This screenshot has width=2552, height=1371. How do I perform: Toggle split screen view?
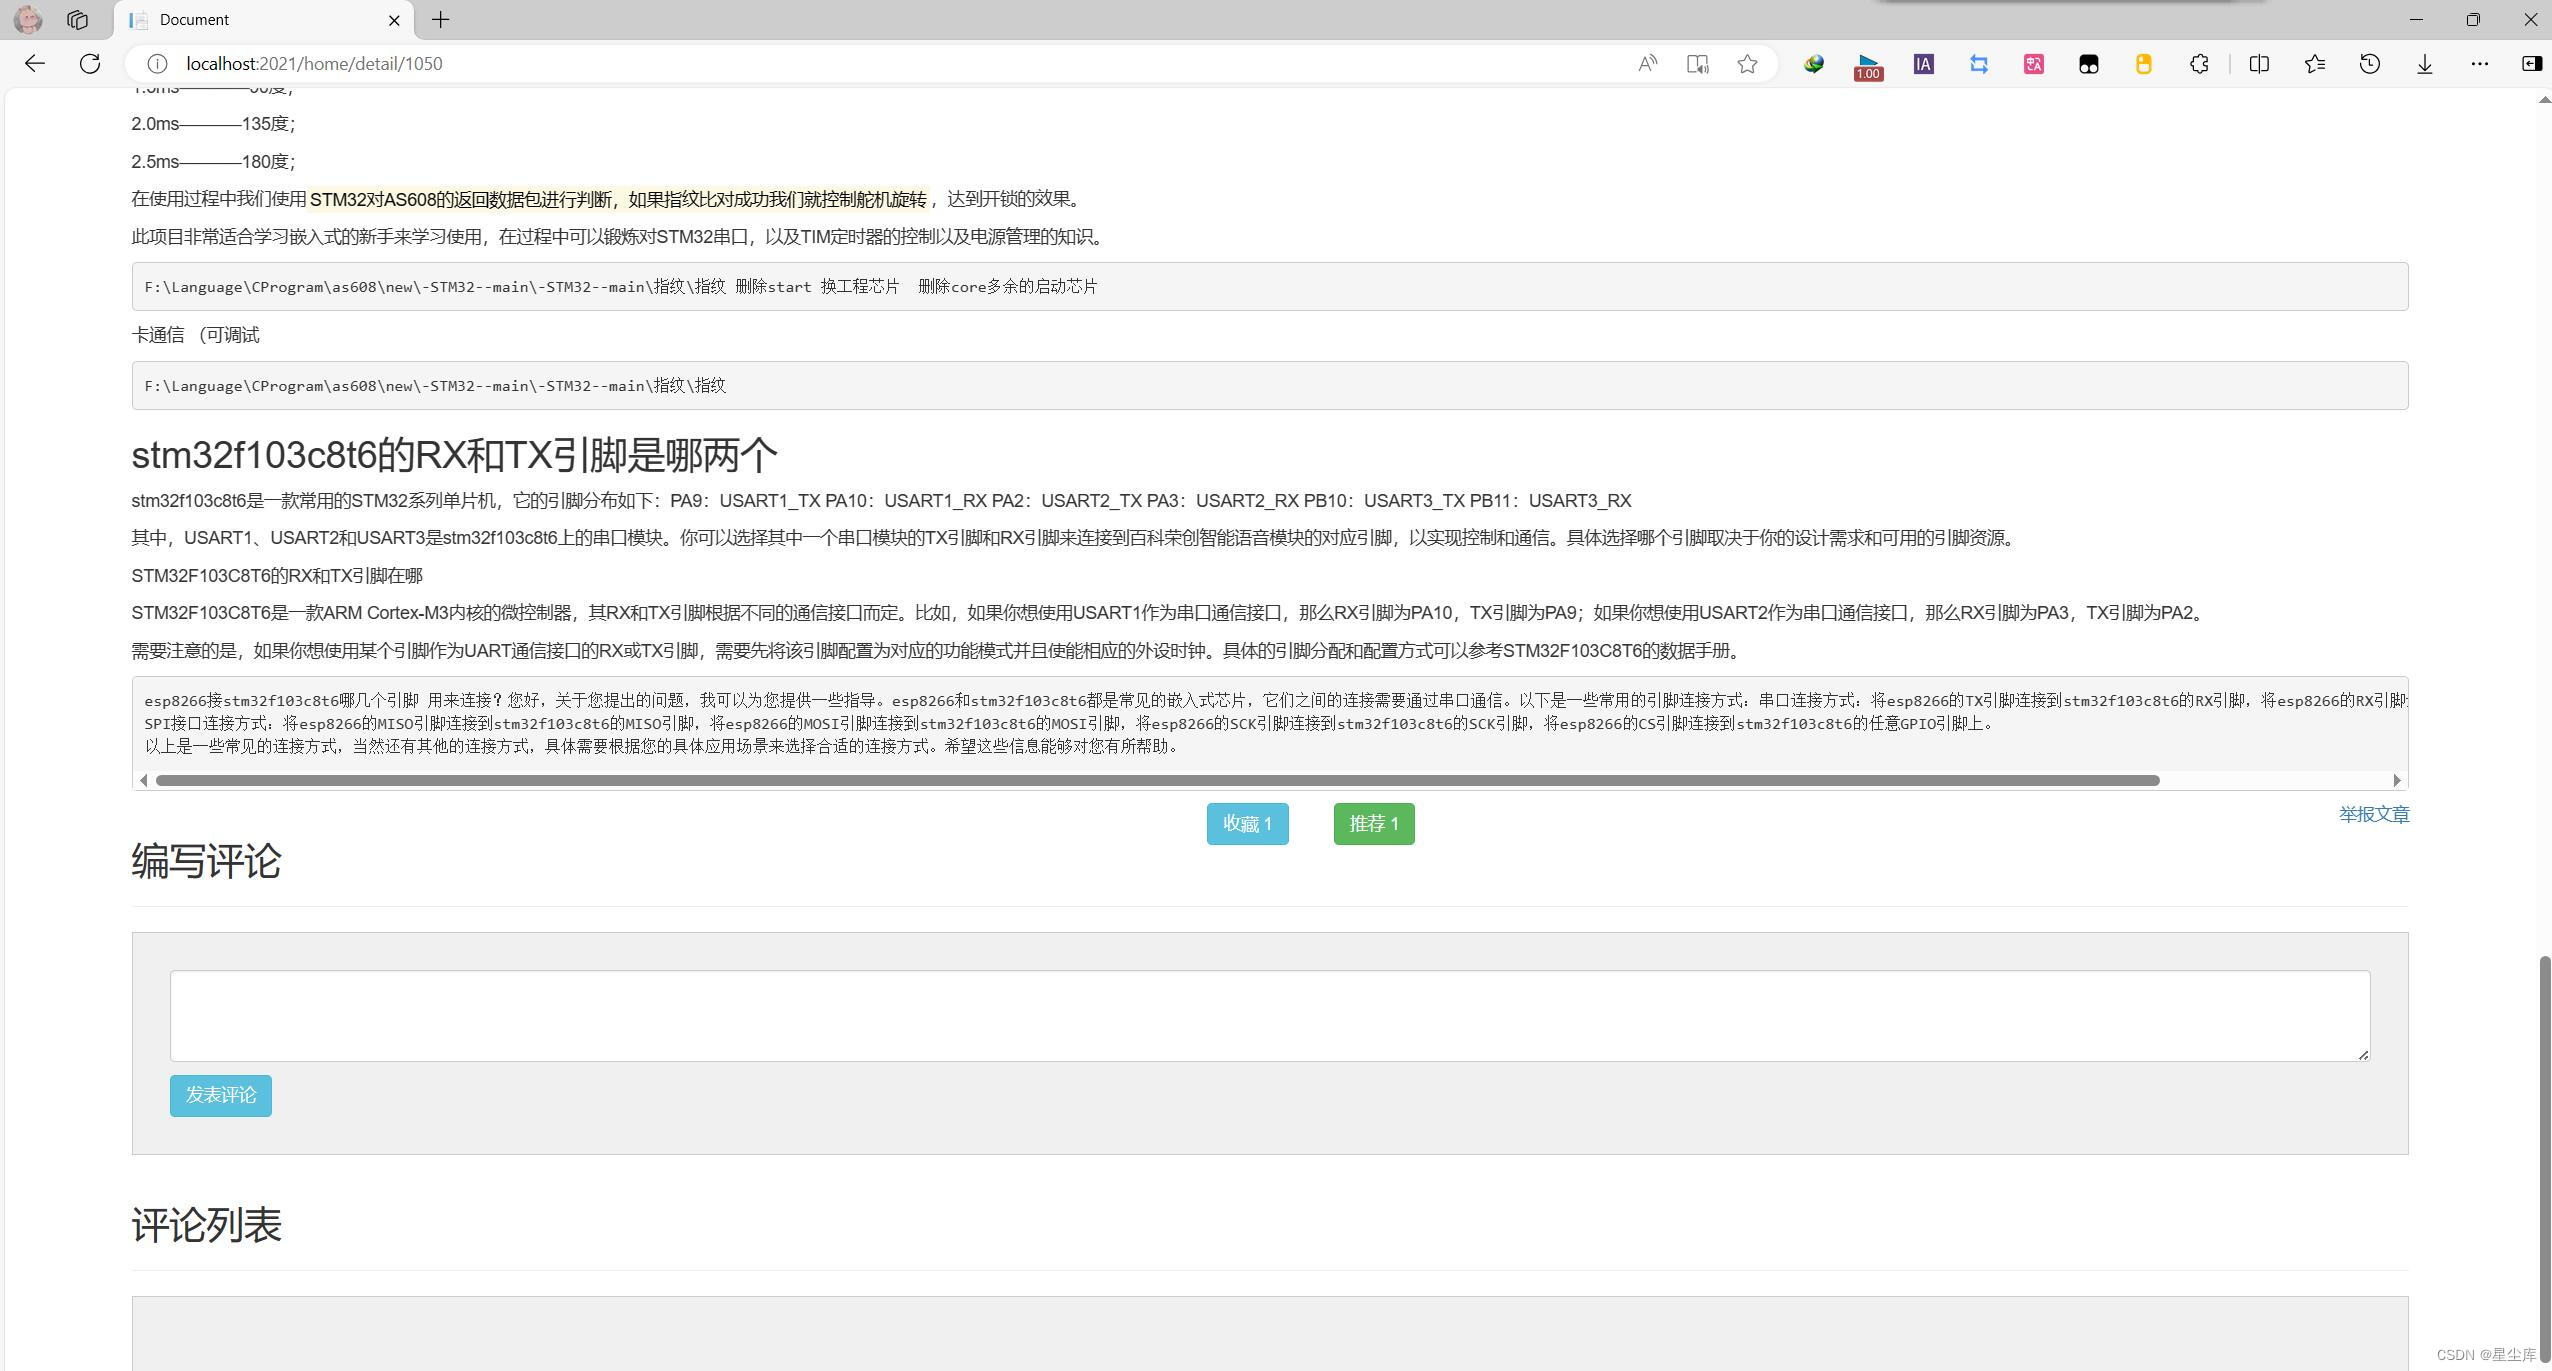click(2259, 64)
